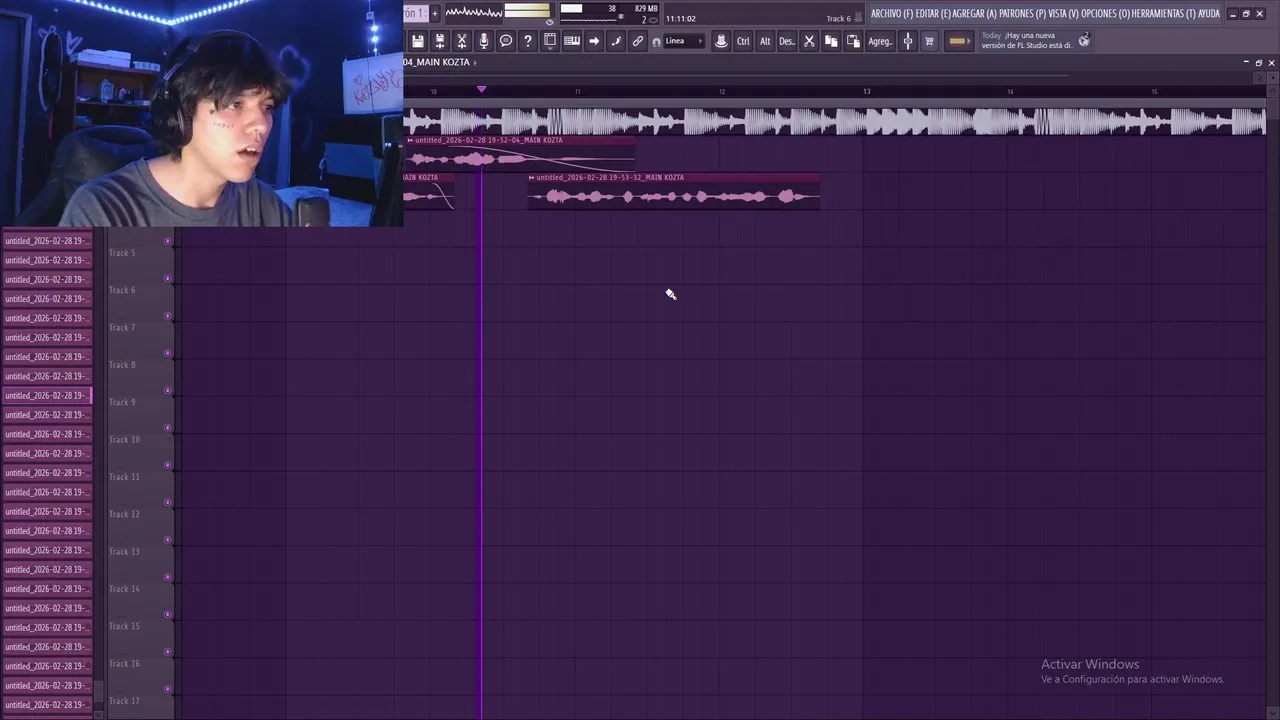Open the news globe notification icon
This screenshot has height=720, width=1280.
click(x=1084, y=40)
